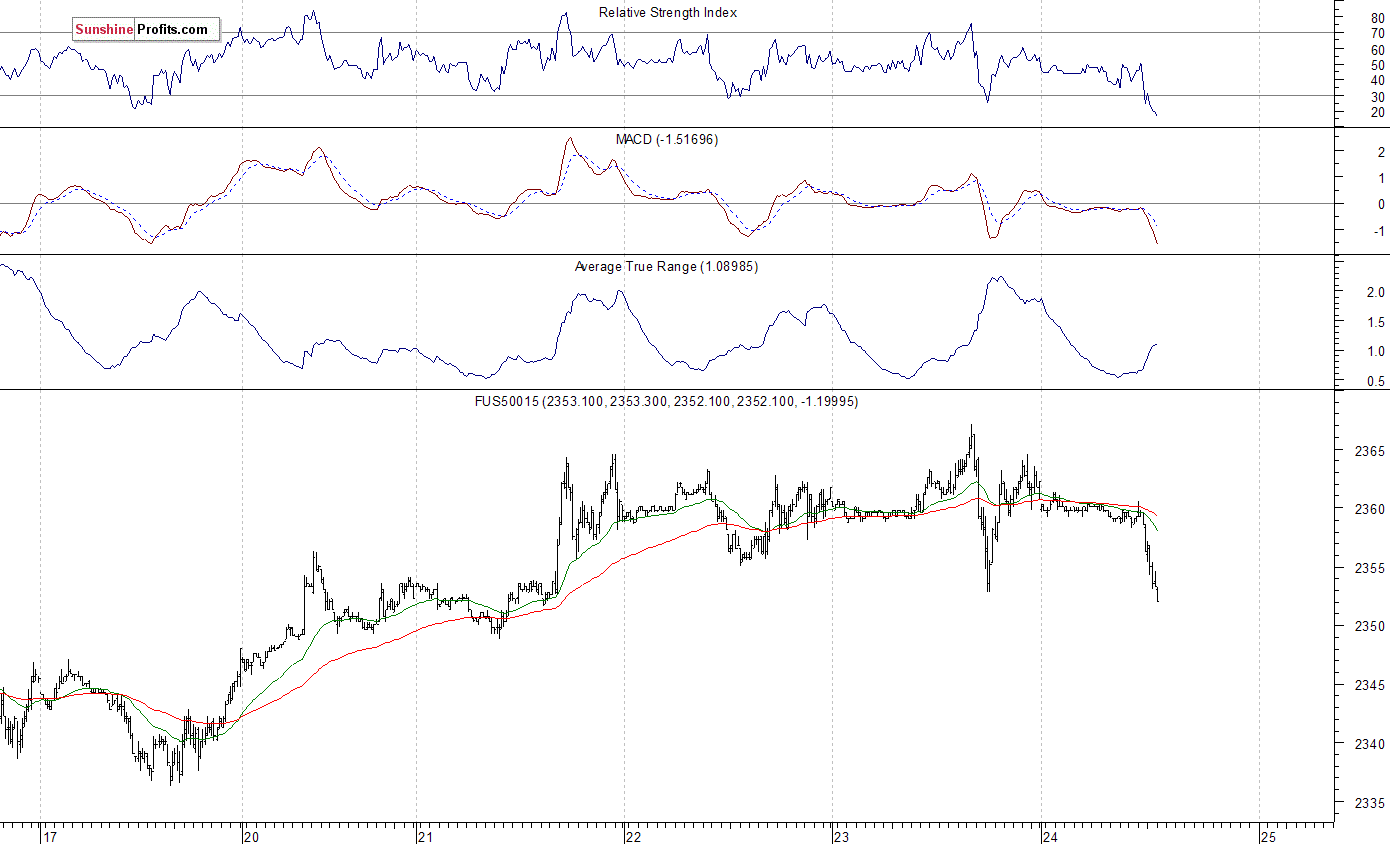Viewport: 1390px width, 844px height.
Task: Click the RSI axis value 20
Action: pyautogui.click(x=1378, y=112)
